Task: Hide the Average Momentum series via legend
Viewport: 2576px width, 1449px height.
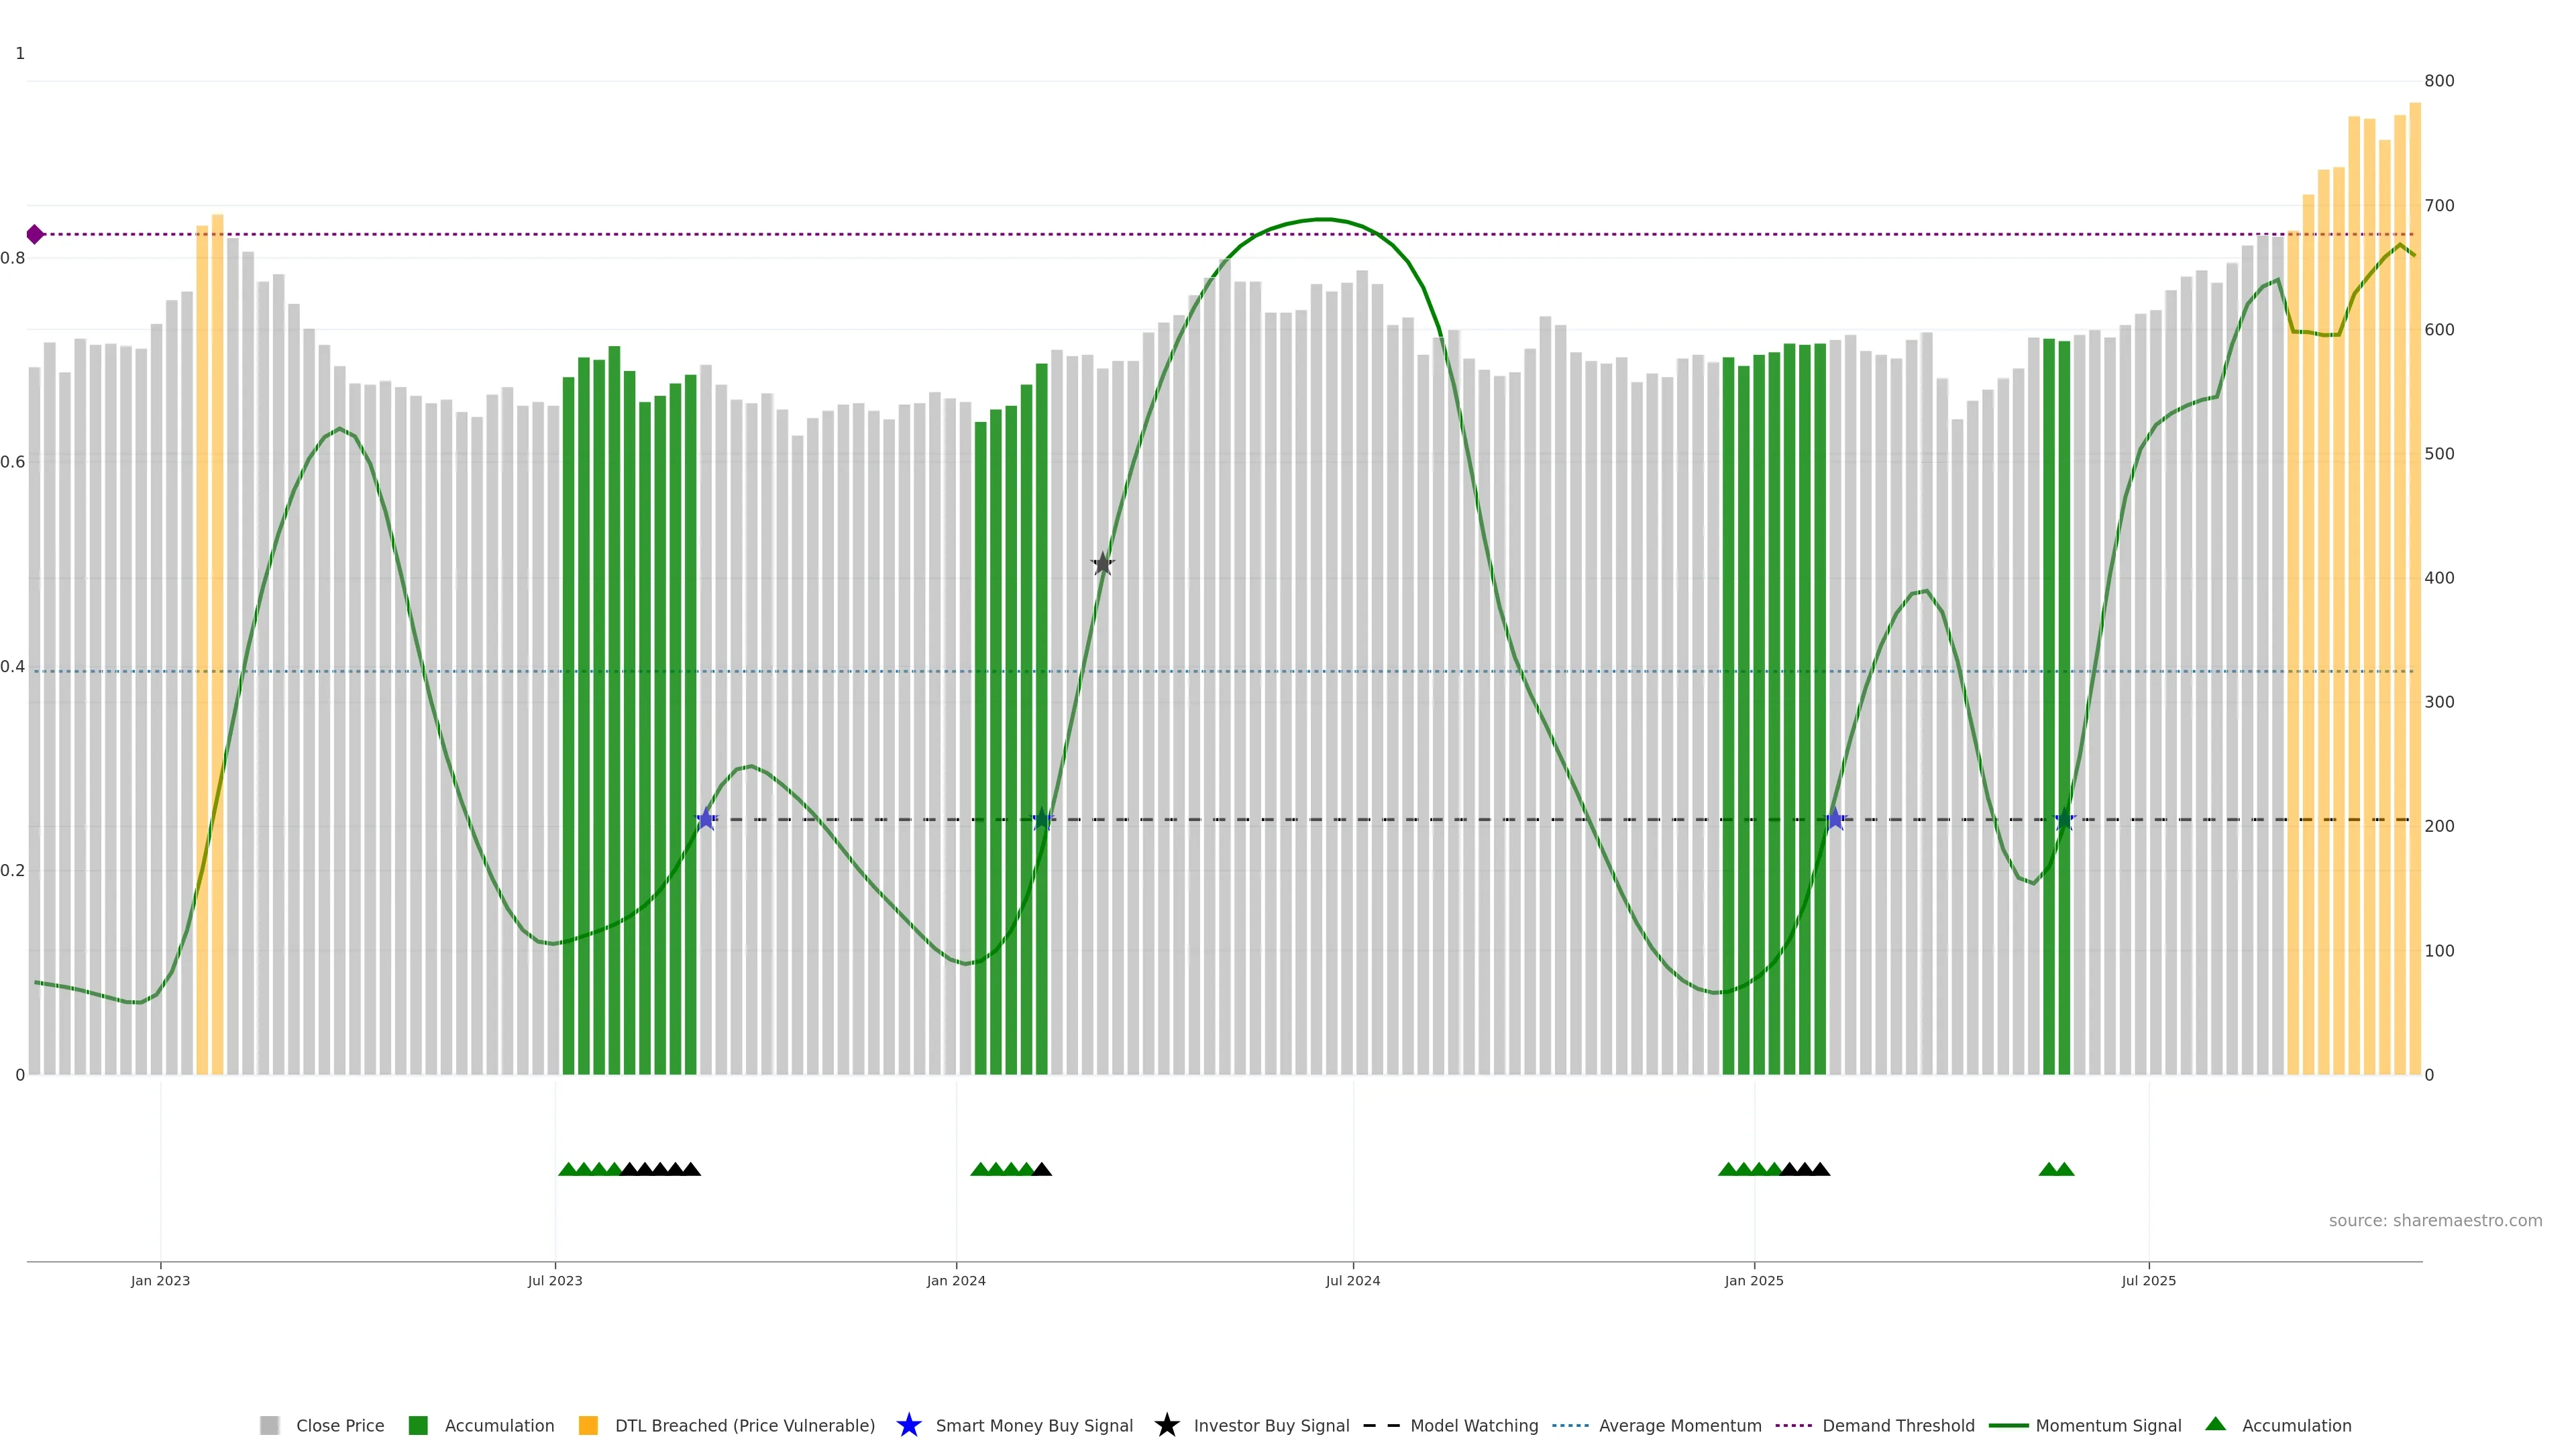Action: [1679, 1425]
